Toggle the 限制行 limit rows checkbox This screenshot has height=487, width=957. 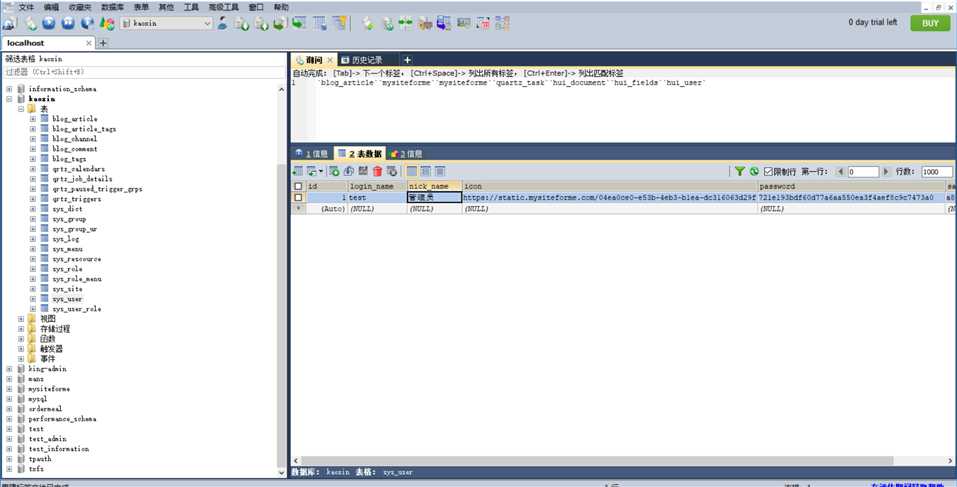[x=768, y=171]
